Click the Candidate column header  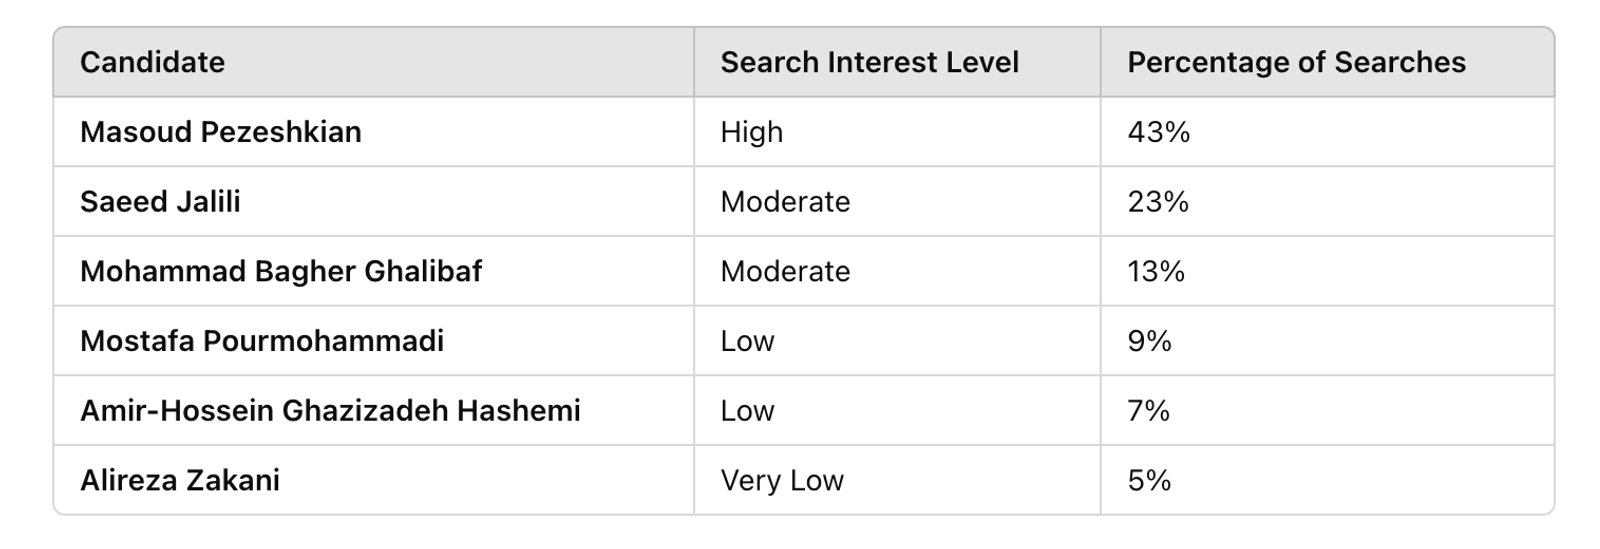(x=152, y=62)
